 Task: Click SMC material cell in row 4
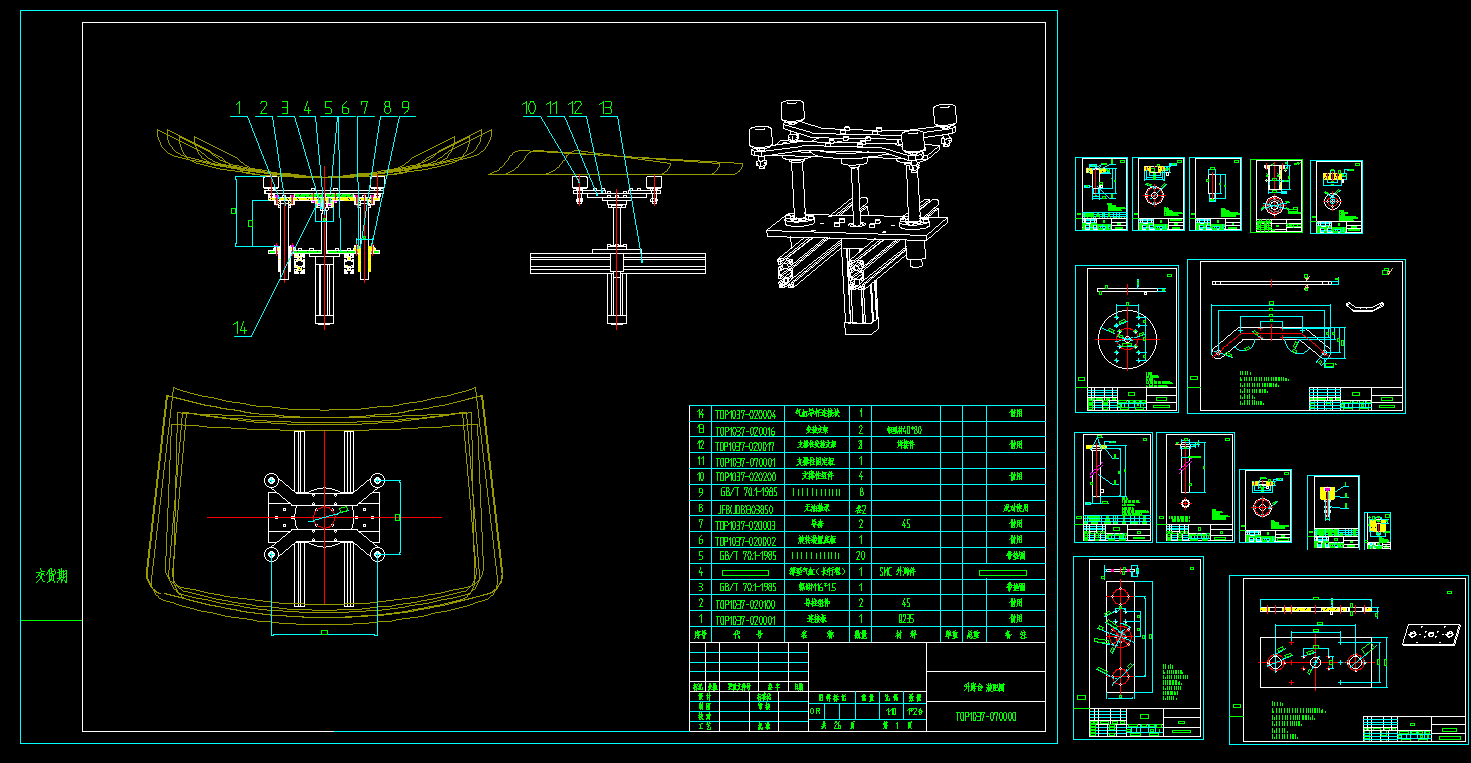(x=905, y=572)
